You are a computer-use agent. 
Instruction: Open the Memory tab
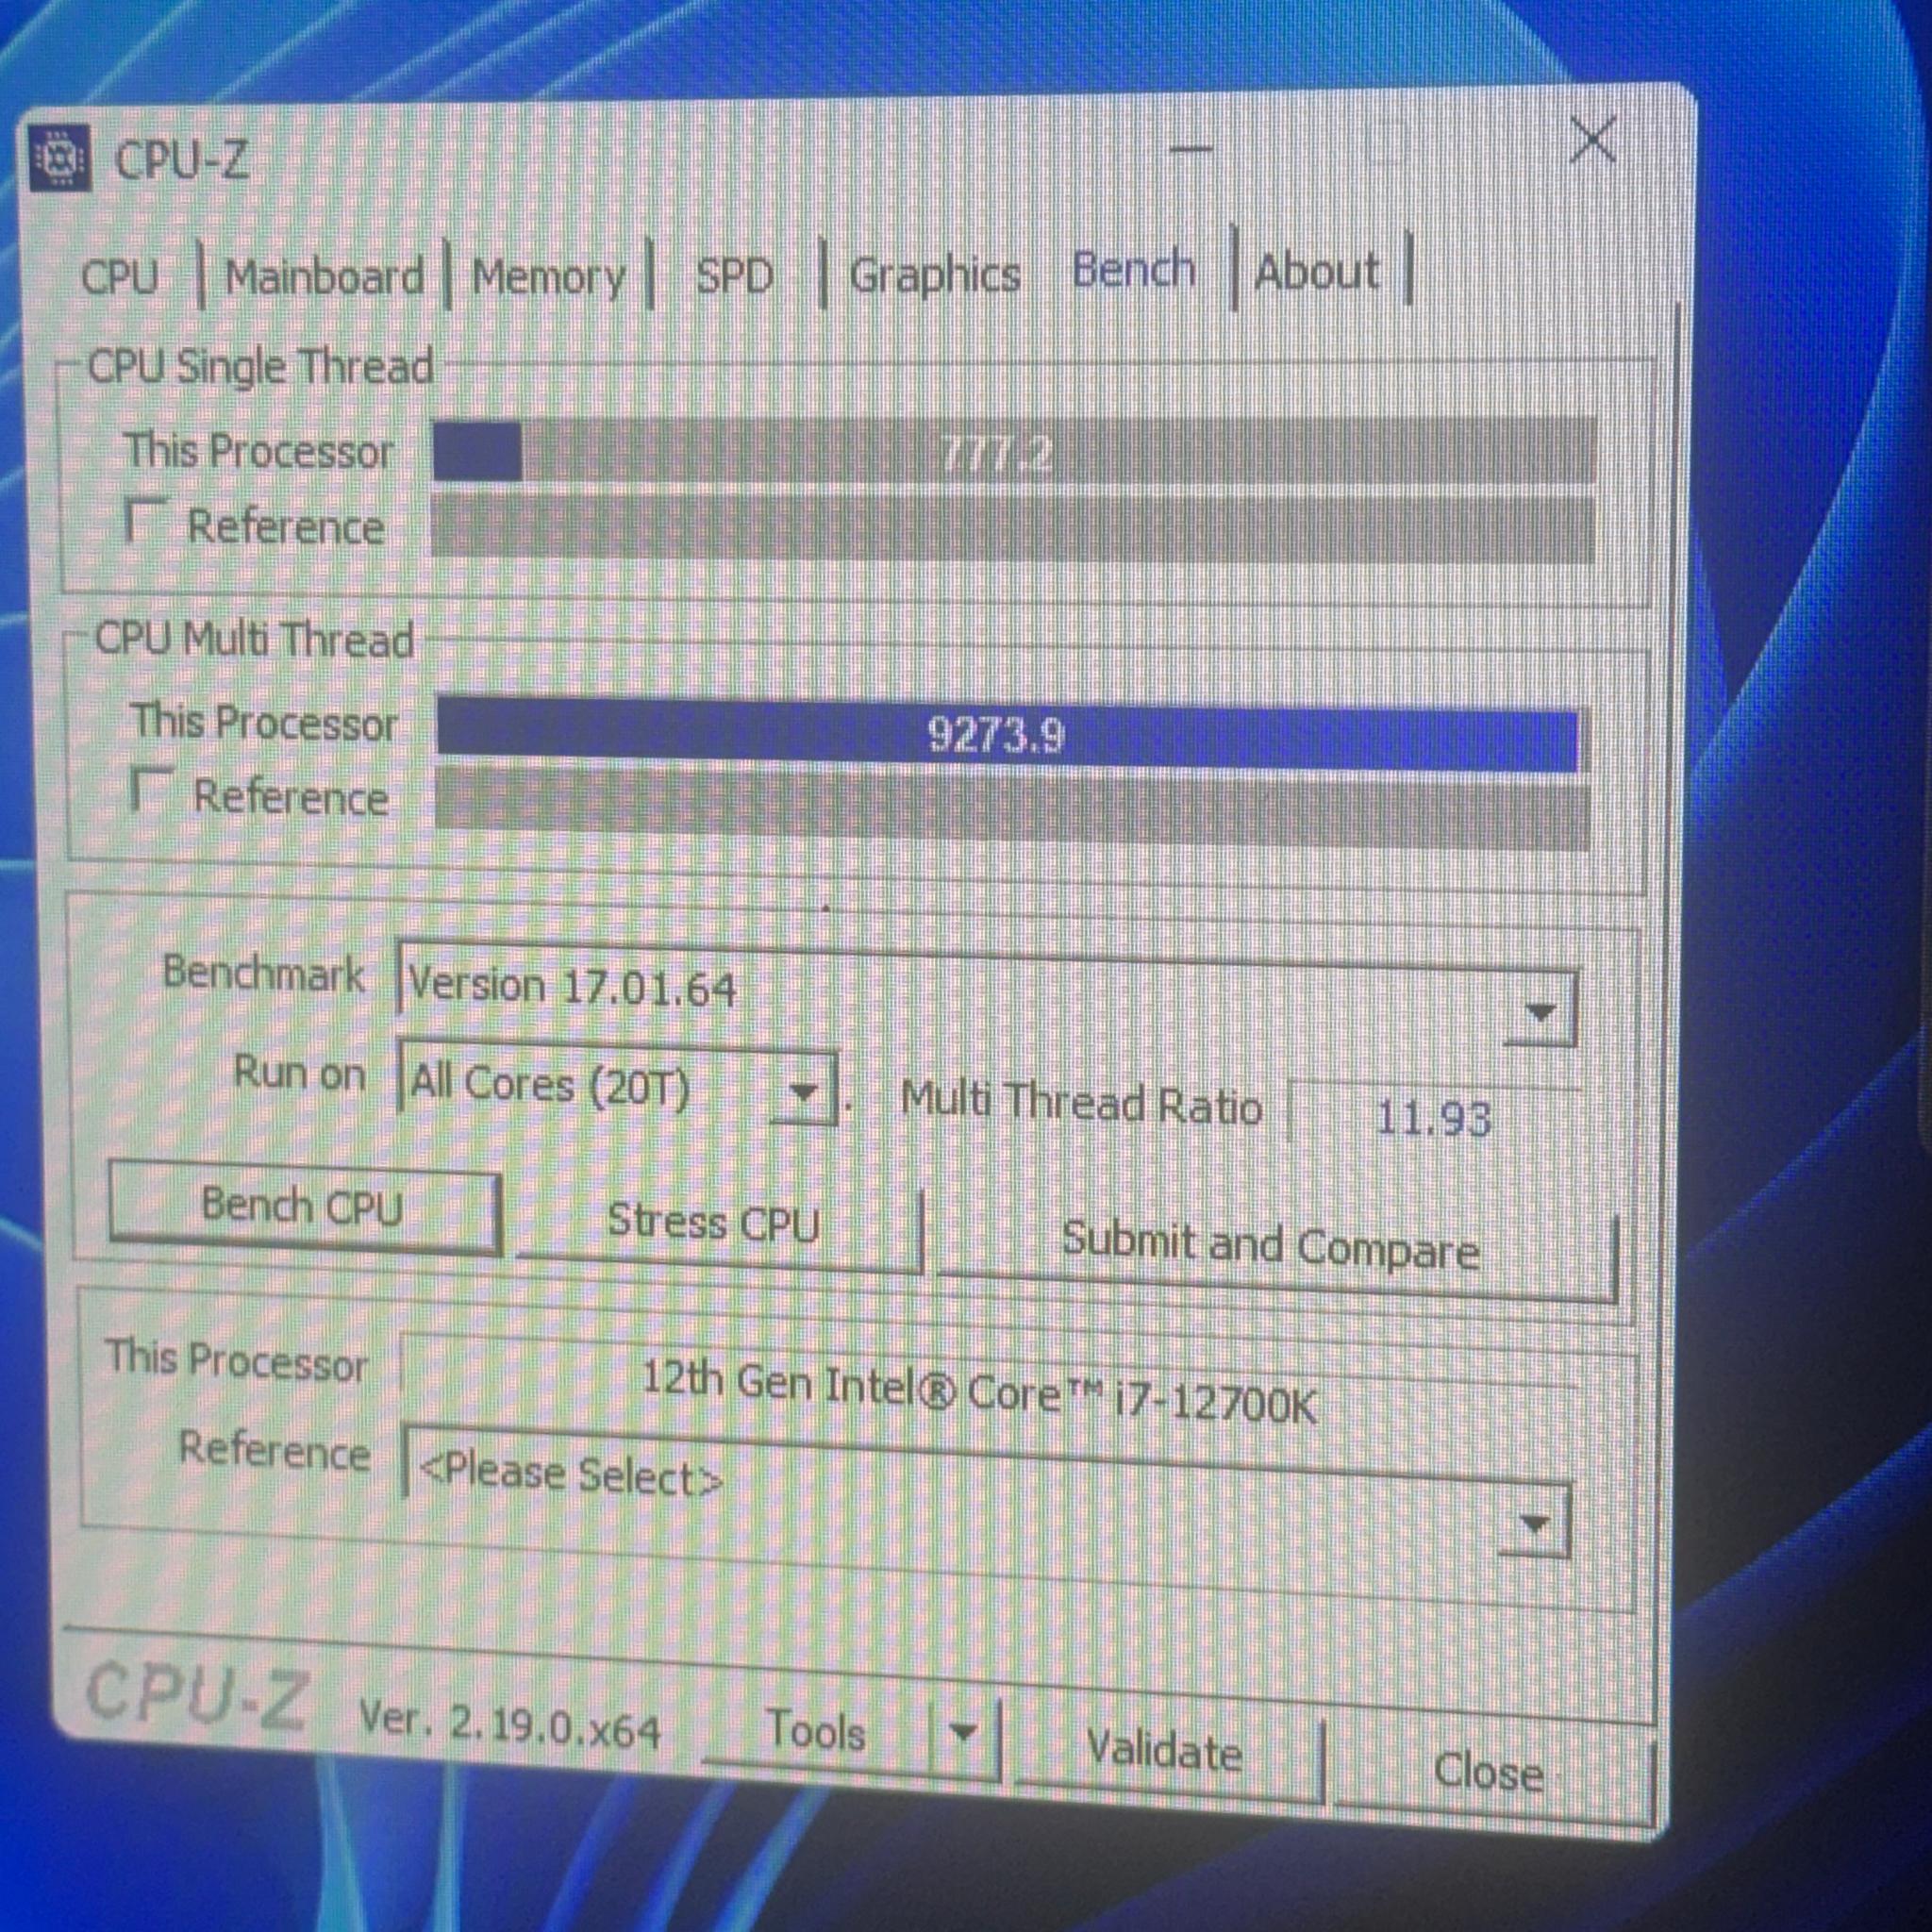(x=548, y=277)
